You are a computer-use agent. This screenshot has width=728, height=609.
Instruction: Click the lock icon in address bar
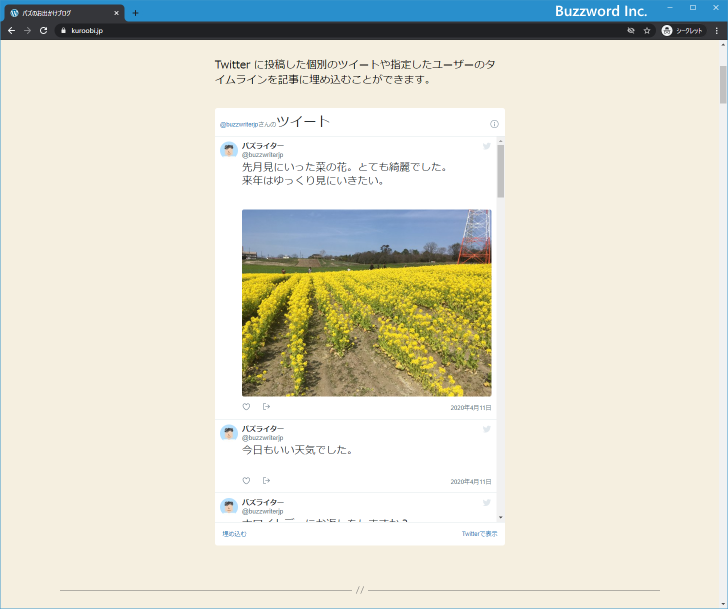coord(64,31)
